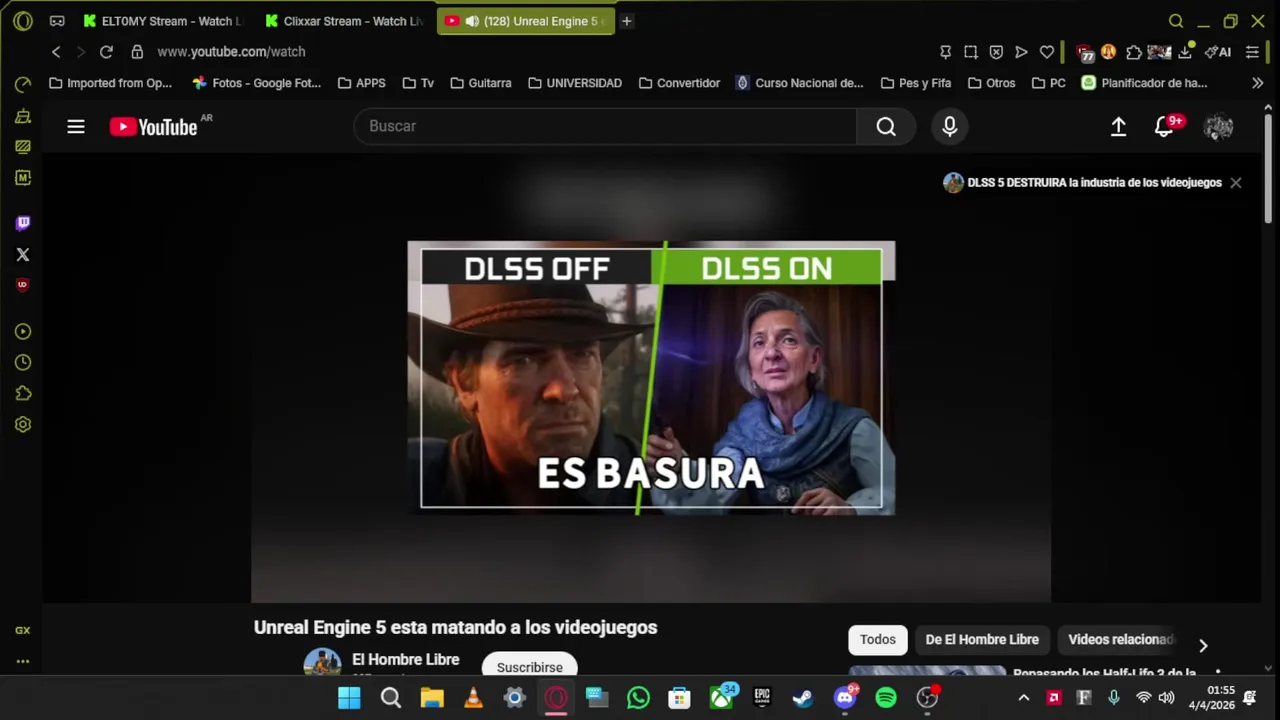Open the Convertidor bookmarks folder
The width and height of the screenshot is (1280, 720).
679,83
